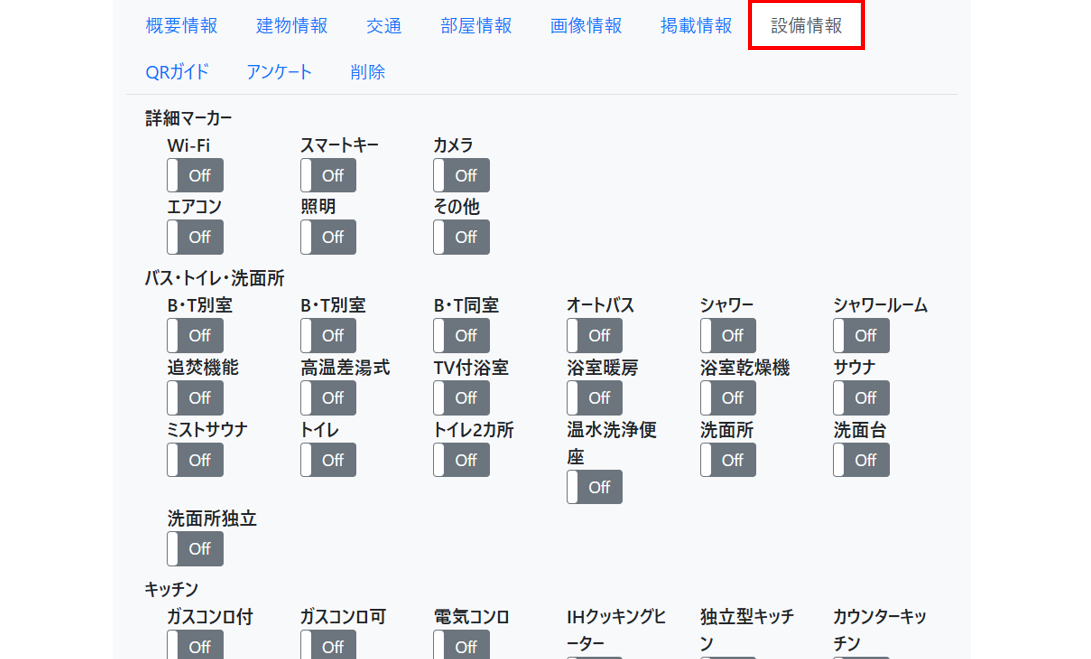Toggle the 洗面所独立 switch
This screenshot has height=659, width=1091.
point(194,548)
